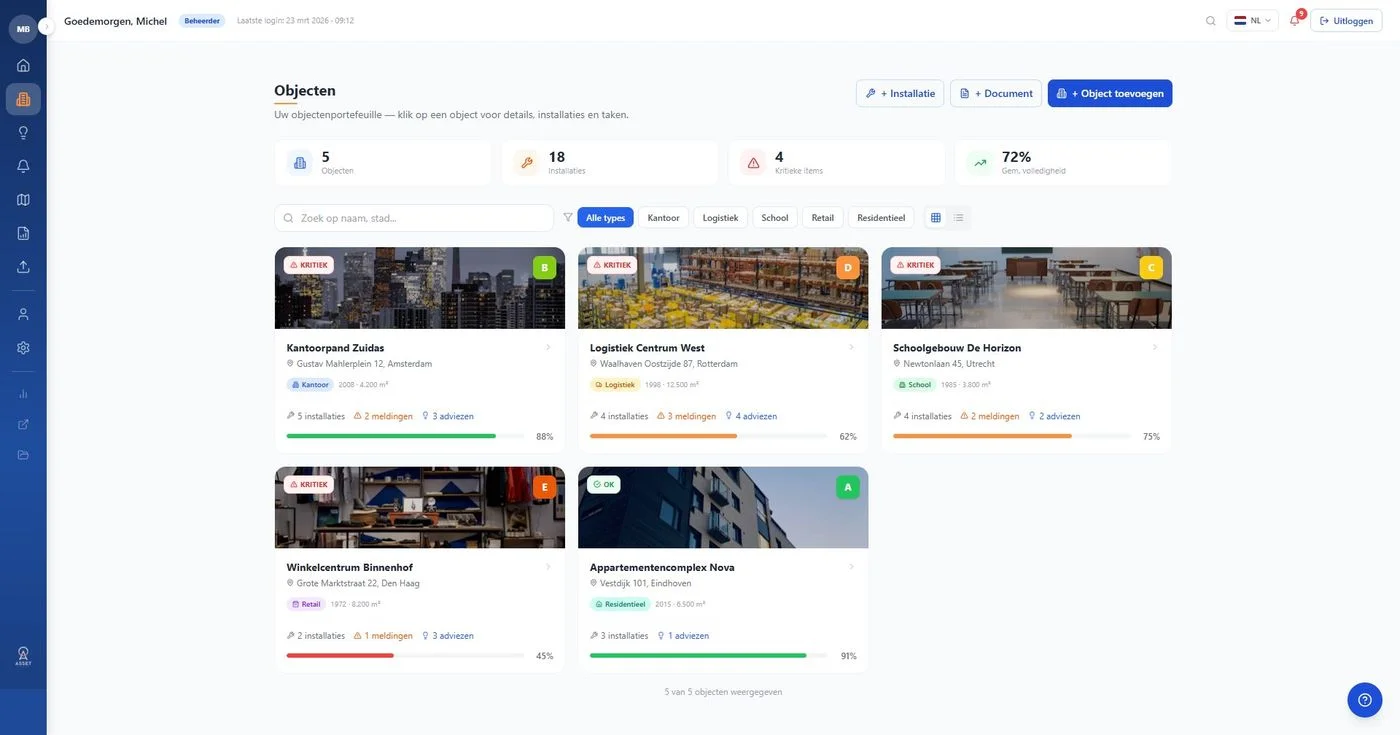The height and width of the screenshot is (735, 1400).
Task: Switch to list view layout
Action: click(958, 218)
